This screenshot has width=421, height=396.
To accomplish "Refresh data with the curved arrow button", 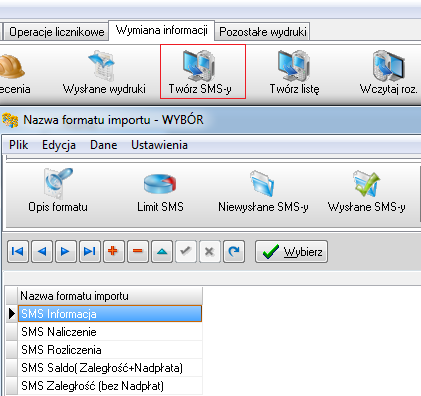I will pyautogui.click(x=234, y=251).
